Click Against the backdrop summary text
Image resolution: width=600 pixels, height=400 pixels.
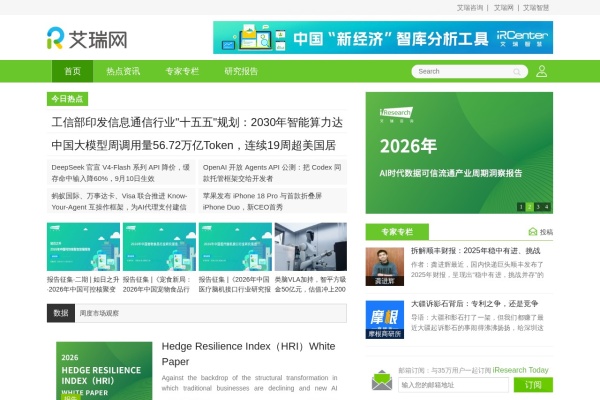pyautogui.click(x=249, y=383)
